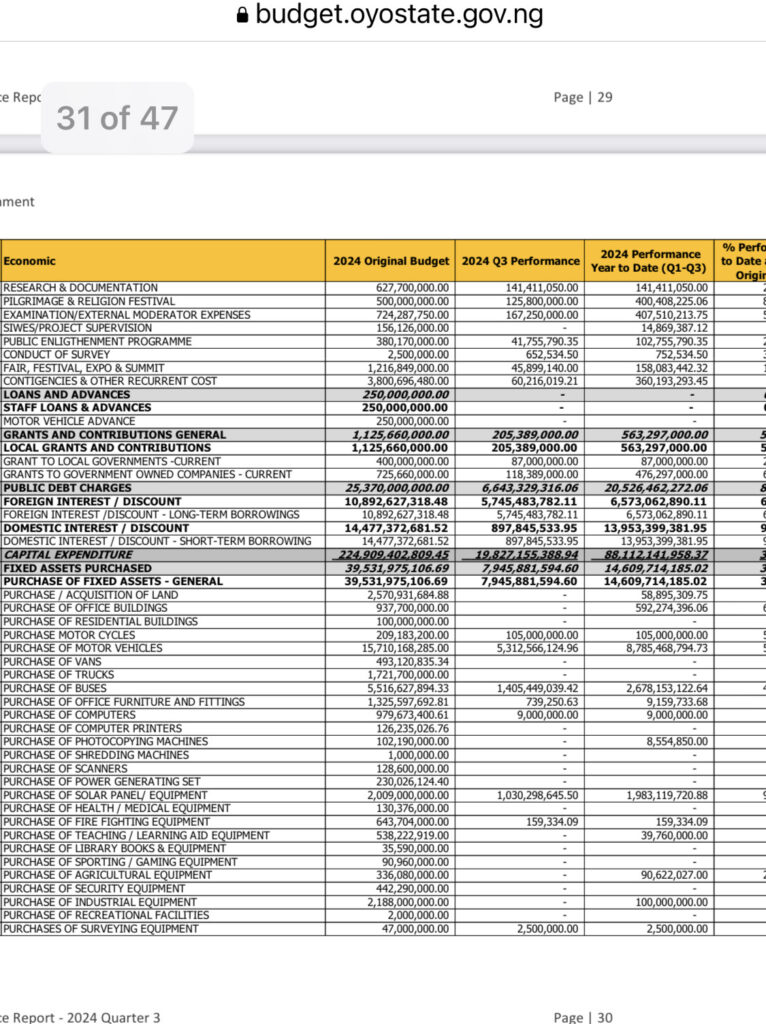Select 'PURCHASE OF TRUCKS' row label
Viewport: 766px width, 1024px height.
pos(59,675)
